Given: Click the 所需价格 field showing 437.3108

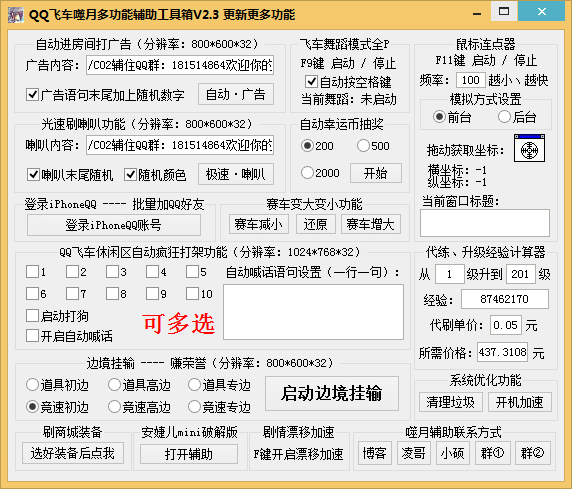Looking at the screenshot, I should 502,352.
